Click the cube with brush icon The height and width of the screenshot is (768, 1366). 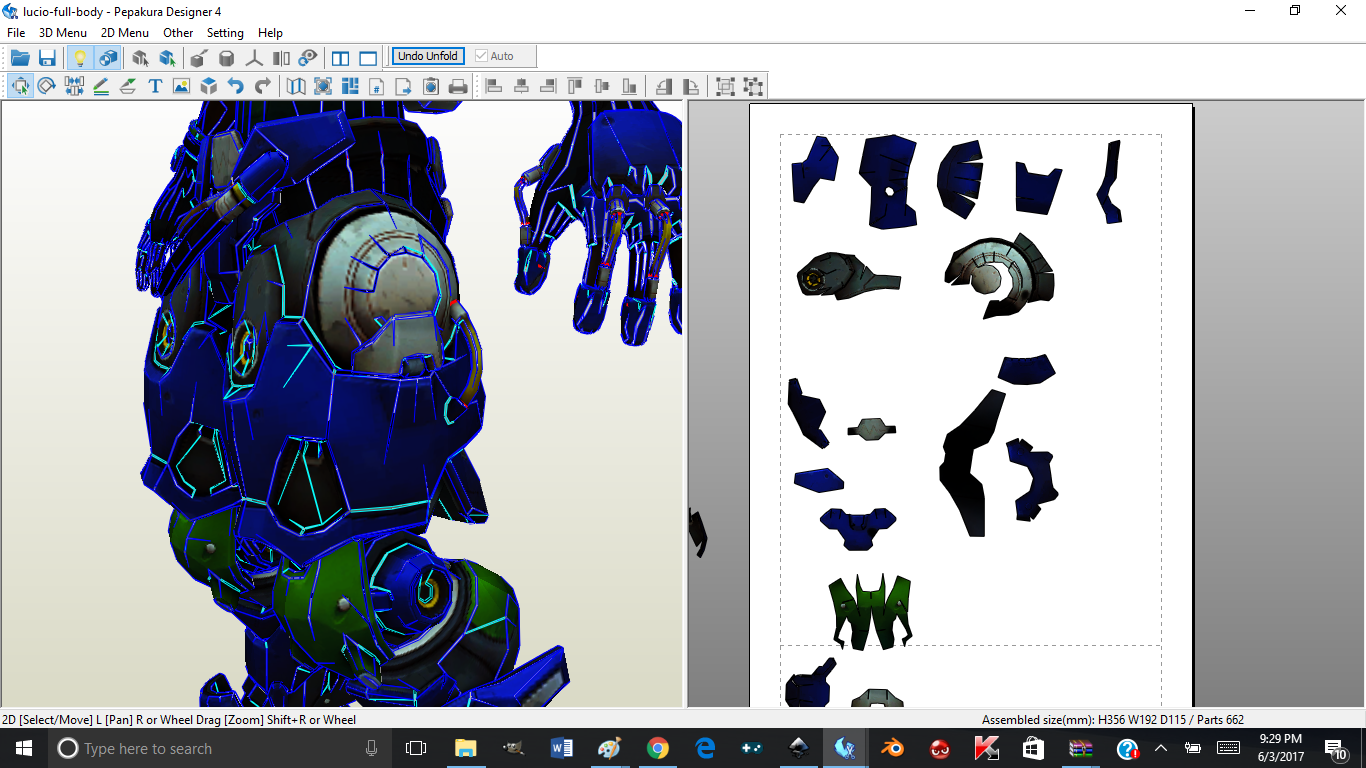(x=199, y=57)
